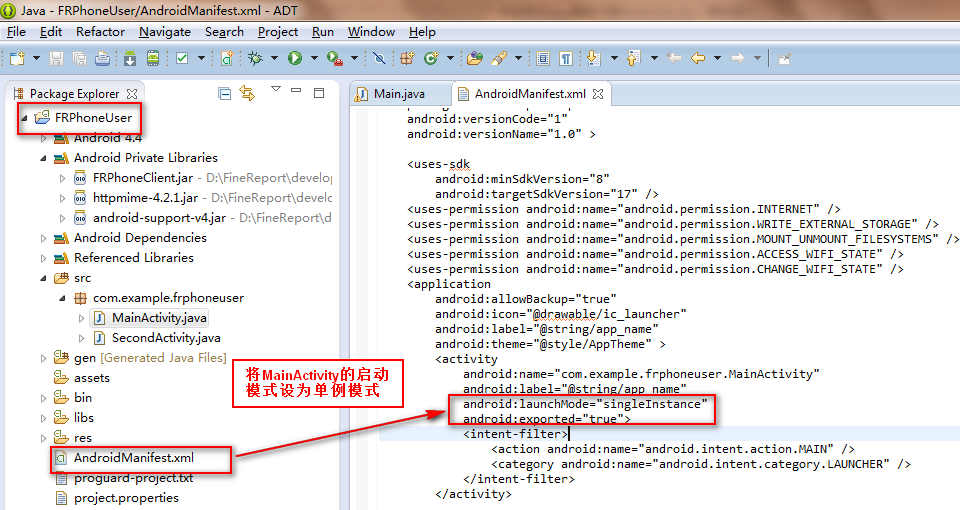Open the Search menu

[224, 32]
